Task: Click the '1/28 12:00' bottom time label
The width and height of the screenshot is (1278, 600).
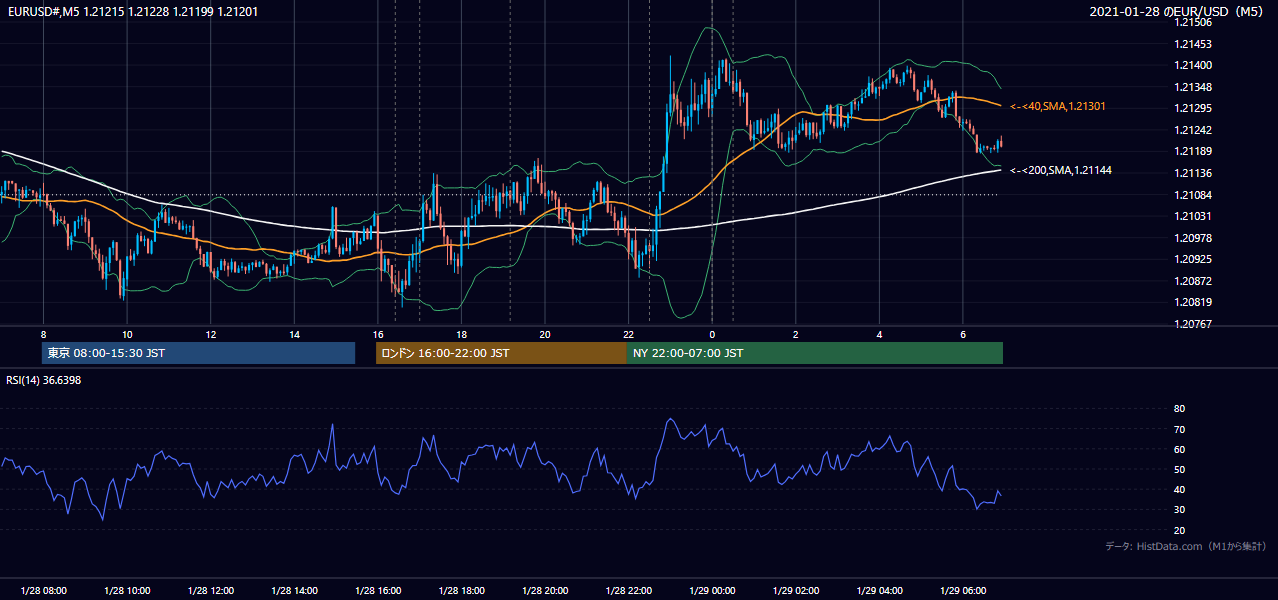Action: 211,591
